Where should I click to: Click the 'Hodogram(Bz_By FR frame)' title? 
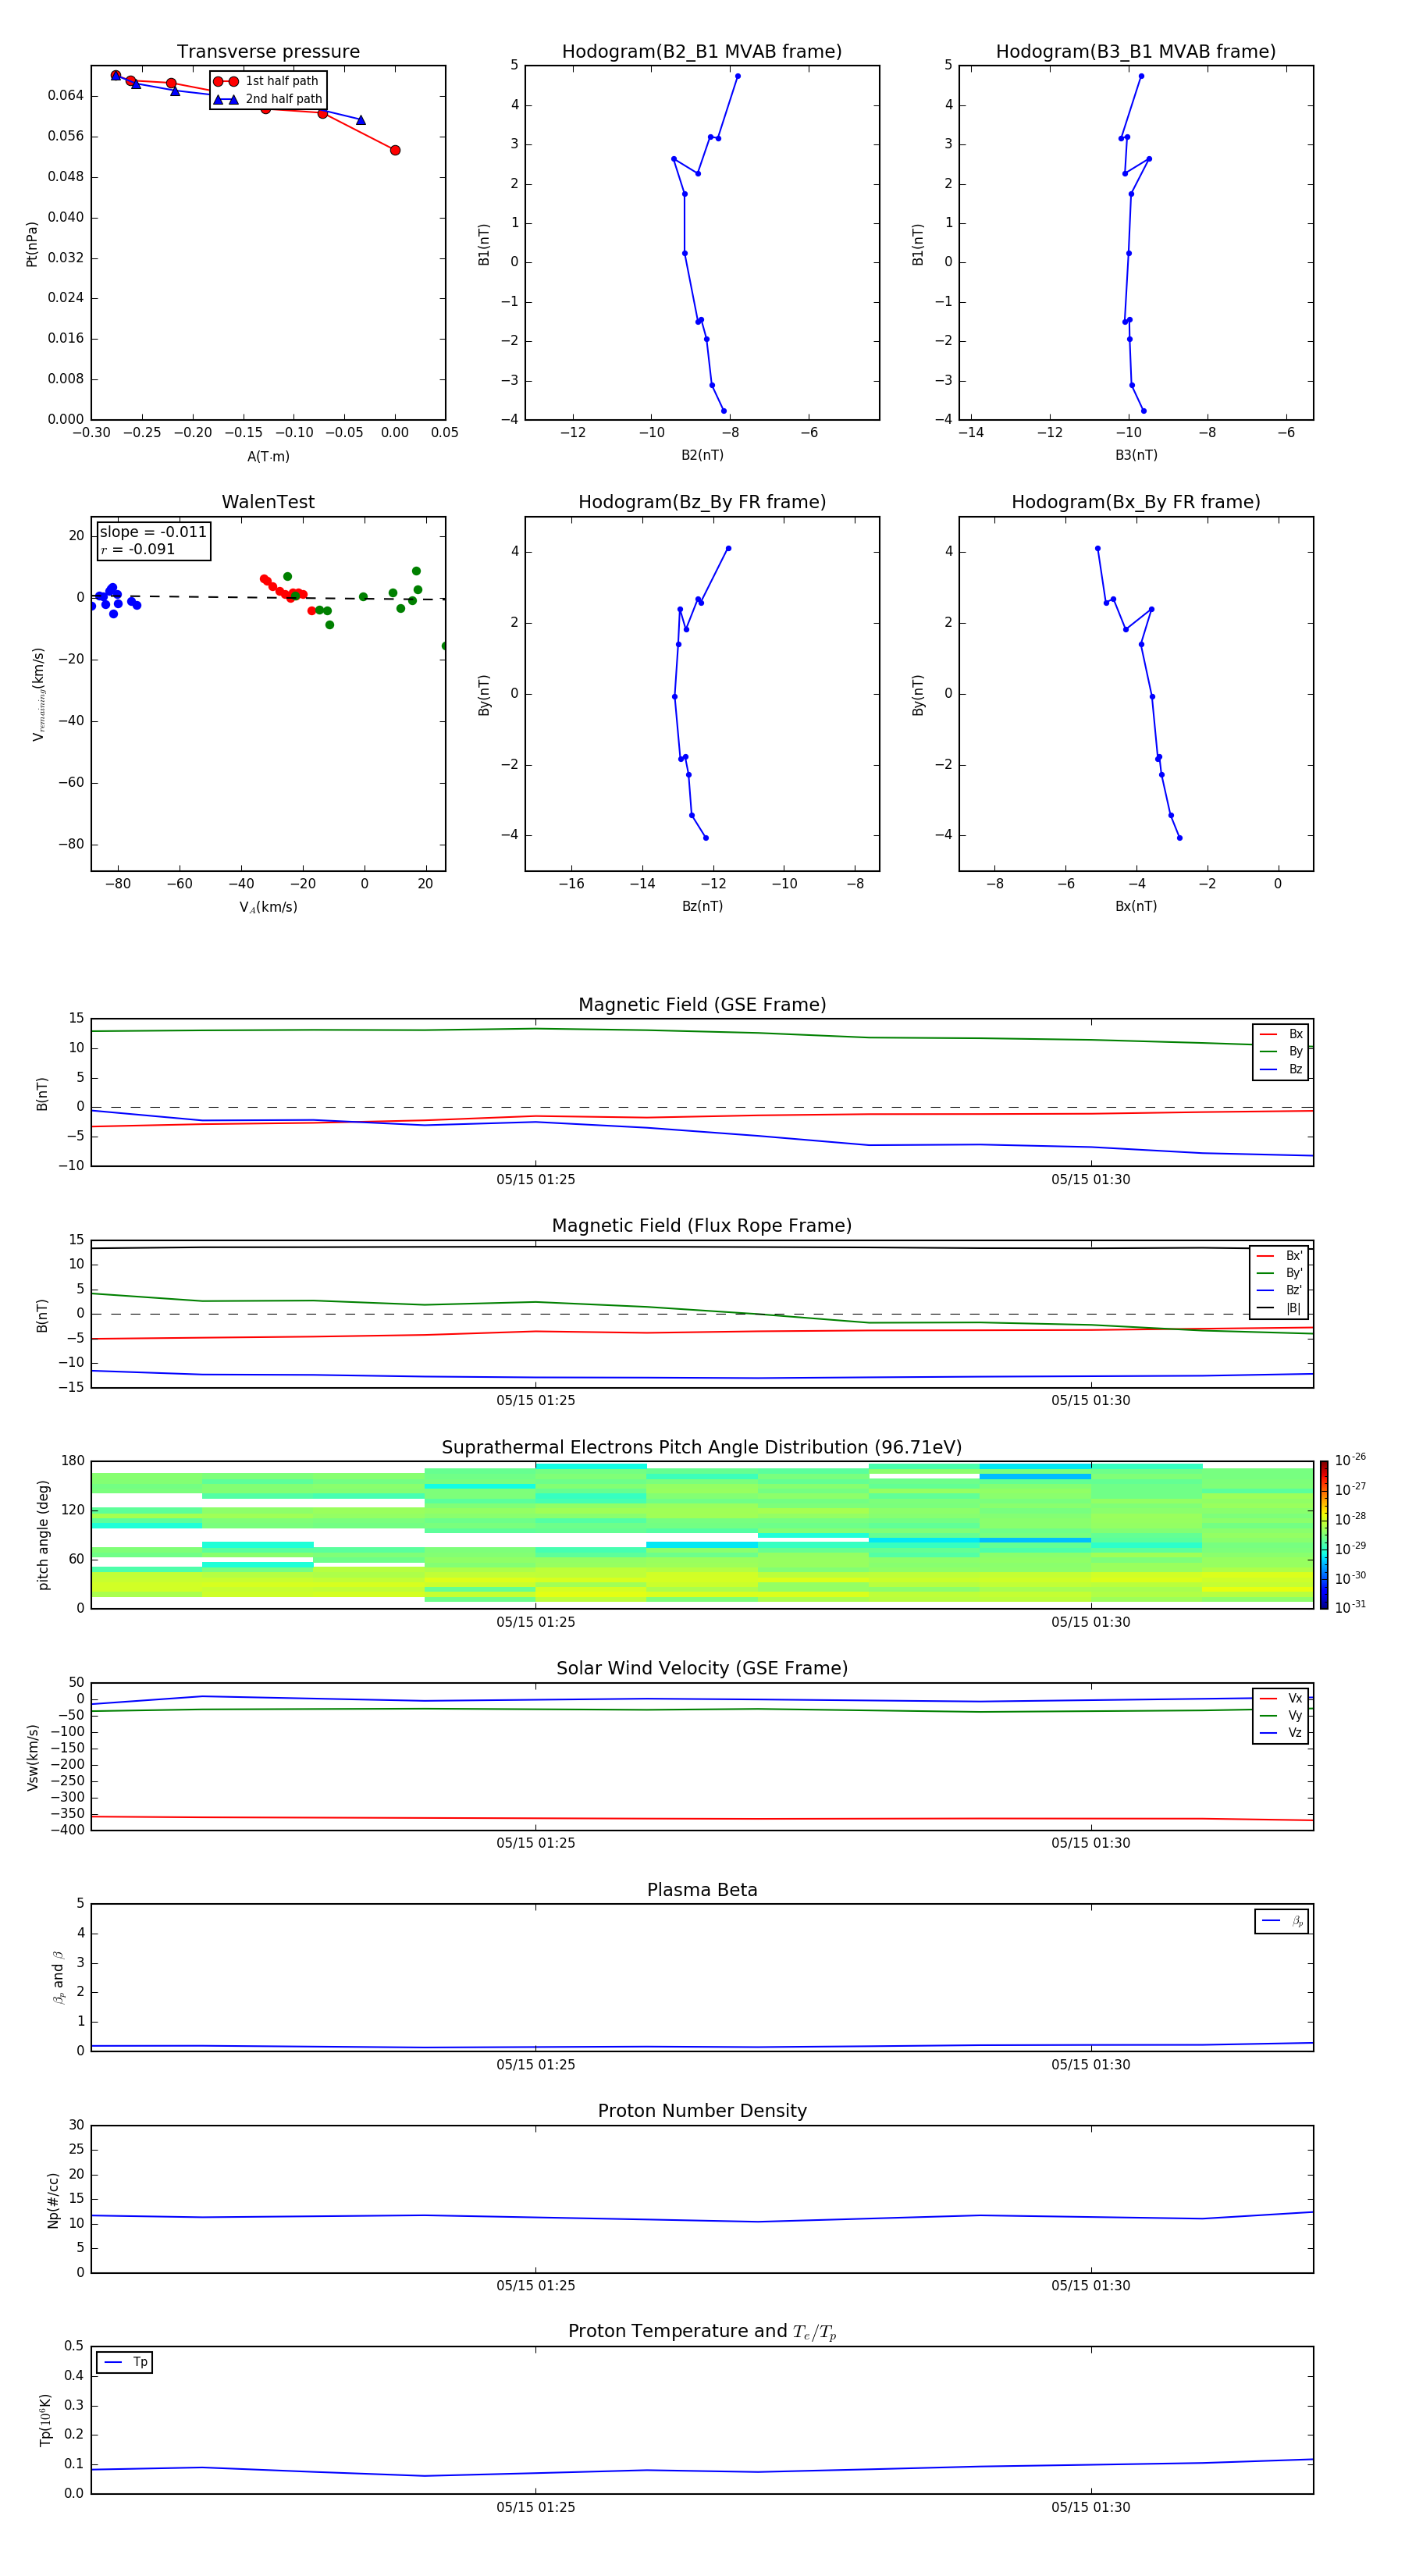[702, 502]
